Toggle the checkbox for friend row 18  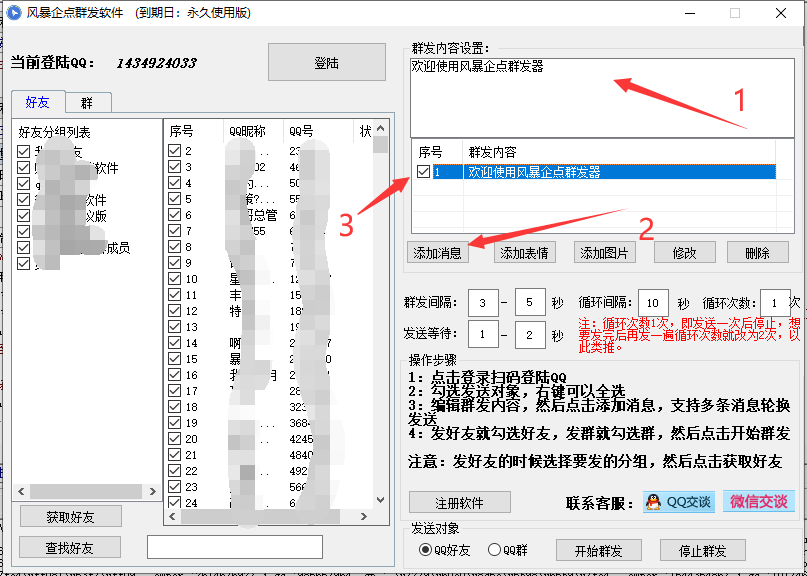174,407
